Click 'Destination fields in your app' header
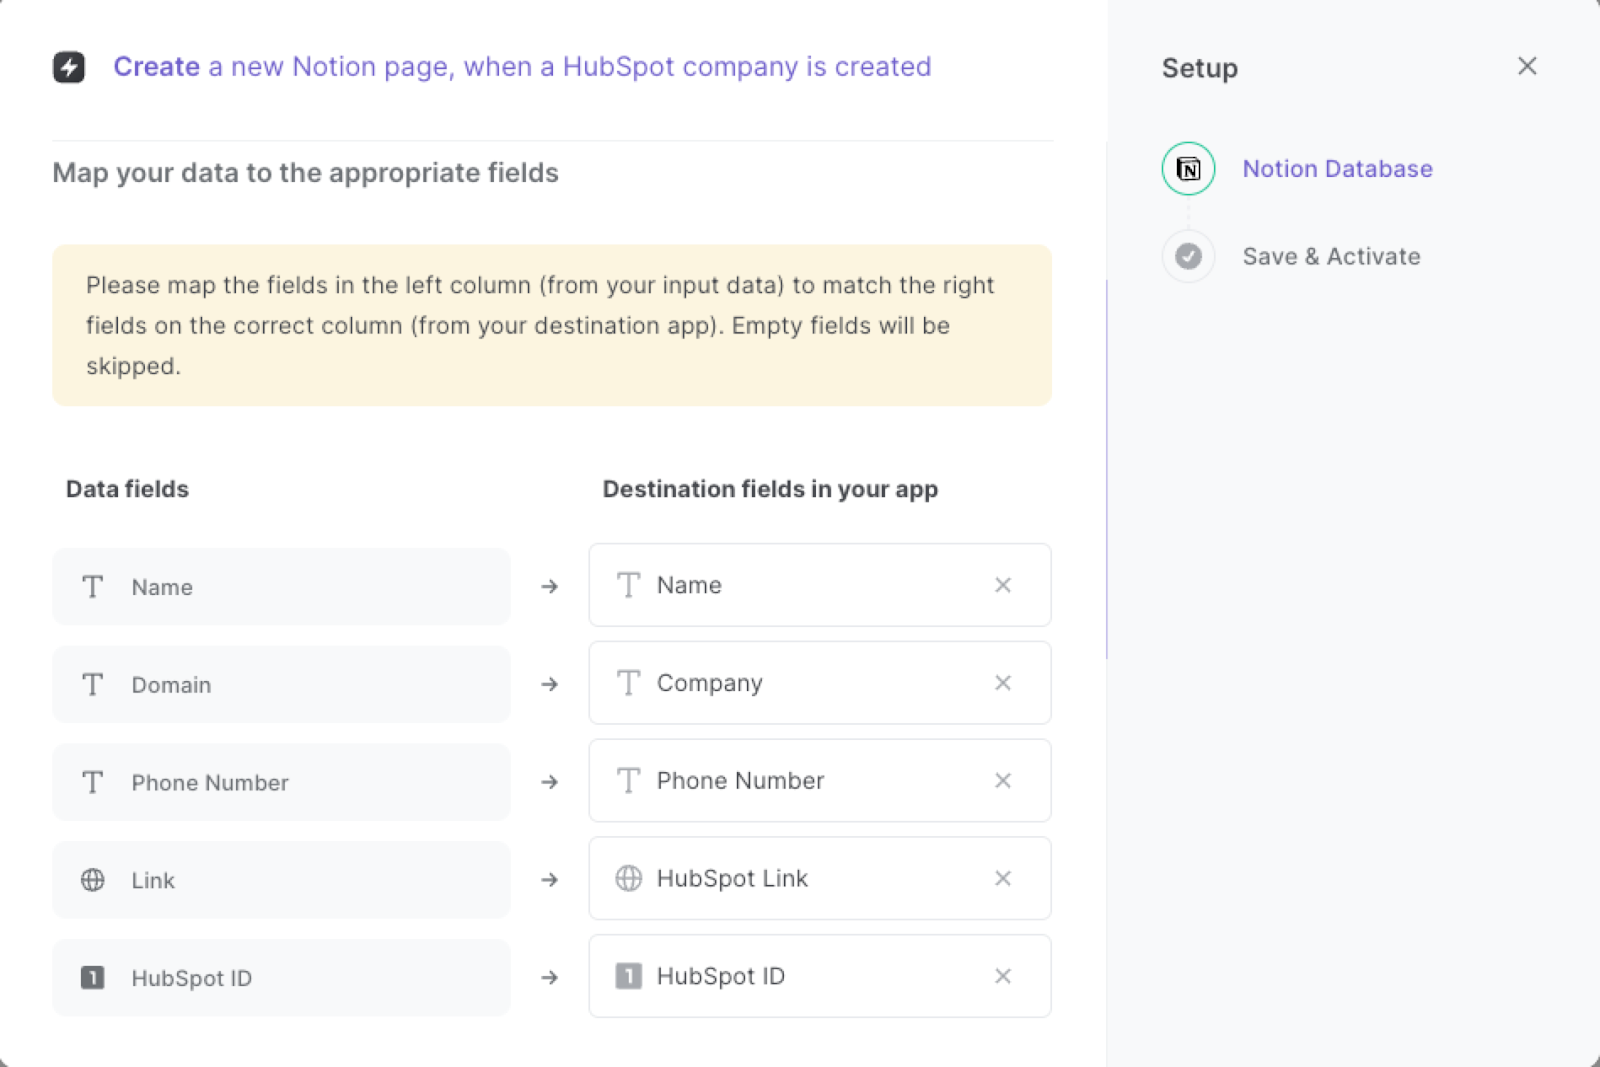Image resolution: width=1600 pixels, height=1067 pixels. tap(770, 489)
